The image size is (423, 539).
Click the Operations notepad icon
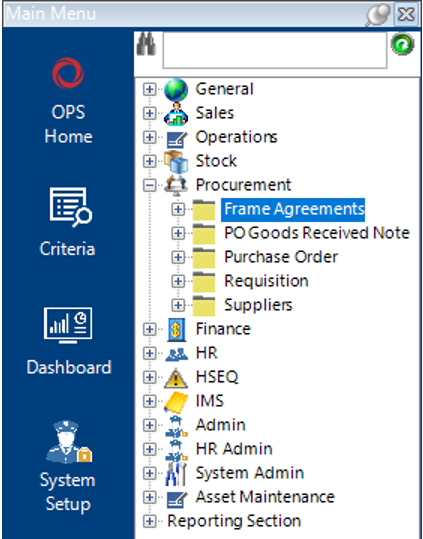[x=177, y=139]
